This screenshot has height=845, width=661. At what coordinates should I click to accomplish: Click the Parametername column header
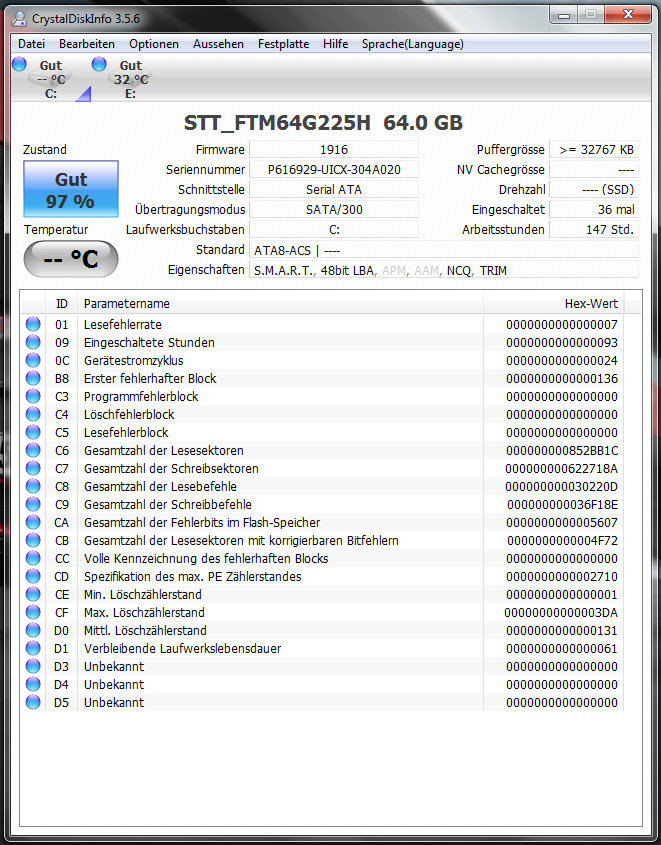280,303
